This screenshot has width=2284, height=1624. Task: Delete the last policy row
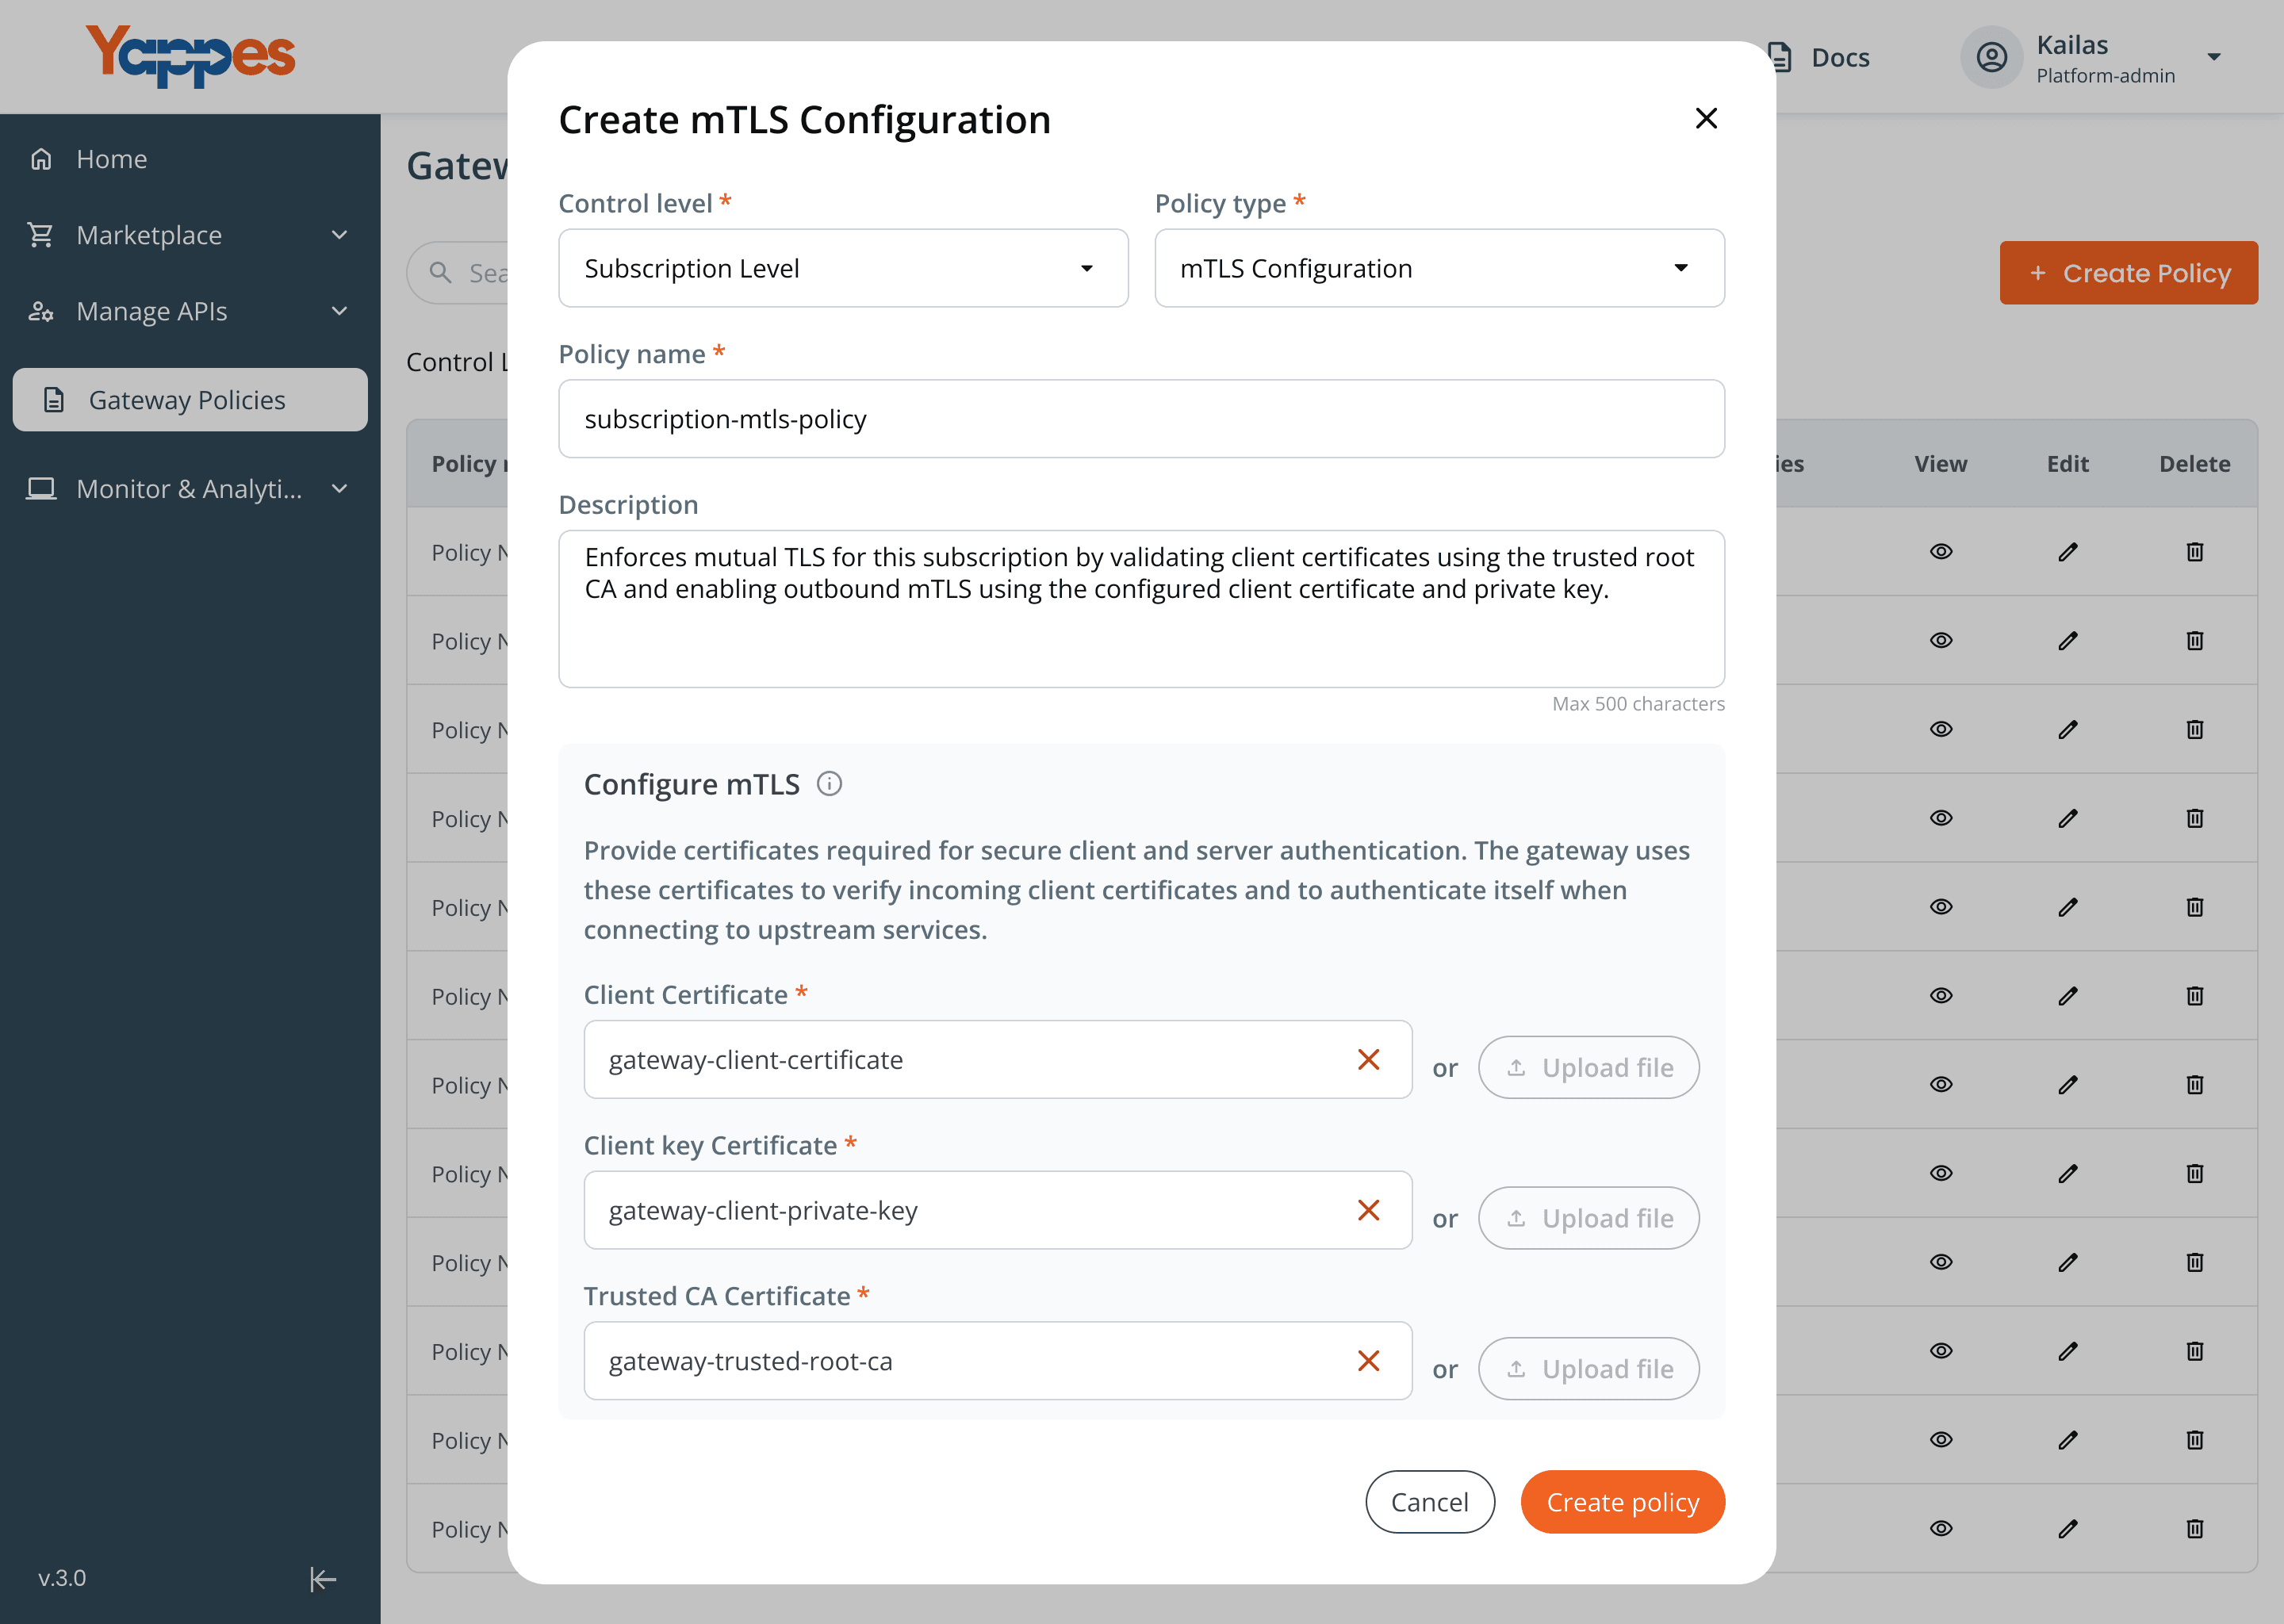(x=2195, y=1528)
